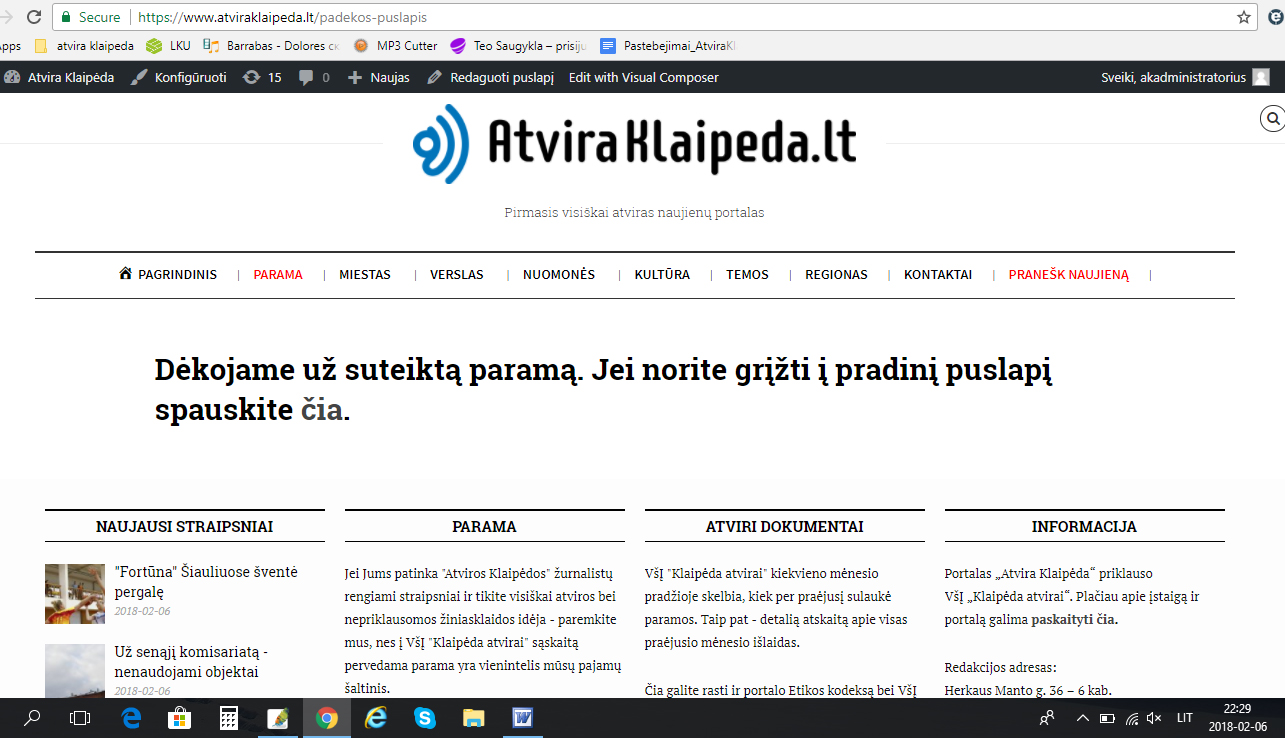Open the 'Fortūna' Šiauliuose article thumbnail
This screenshot has width=1285, height=738.
pos(75,593)
